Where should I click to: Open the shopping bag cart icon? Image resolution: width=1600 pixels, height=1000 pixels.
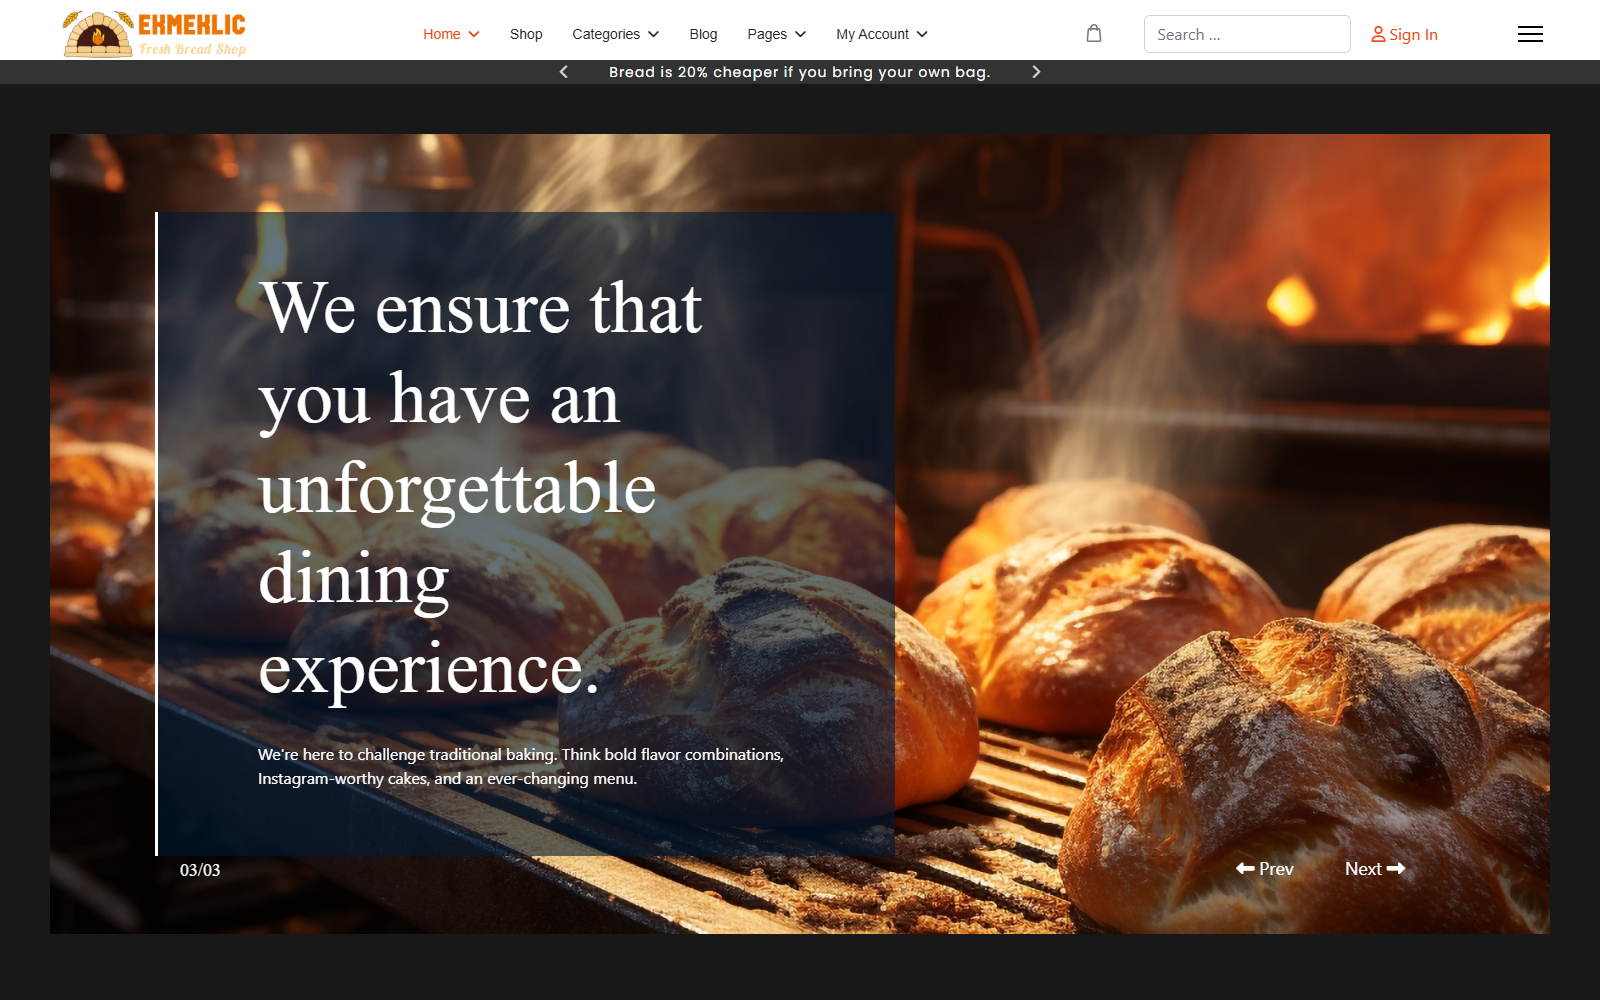click(x=1094, y=34)
